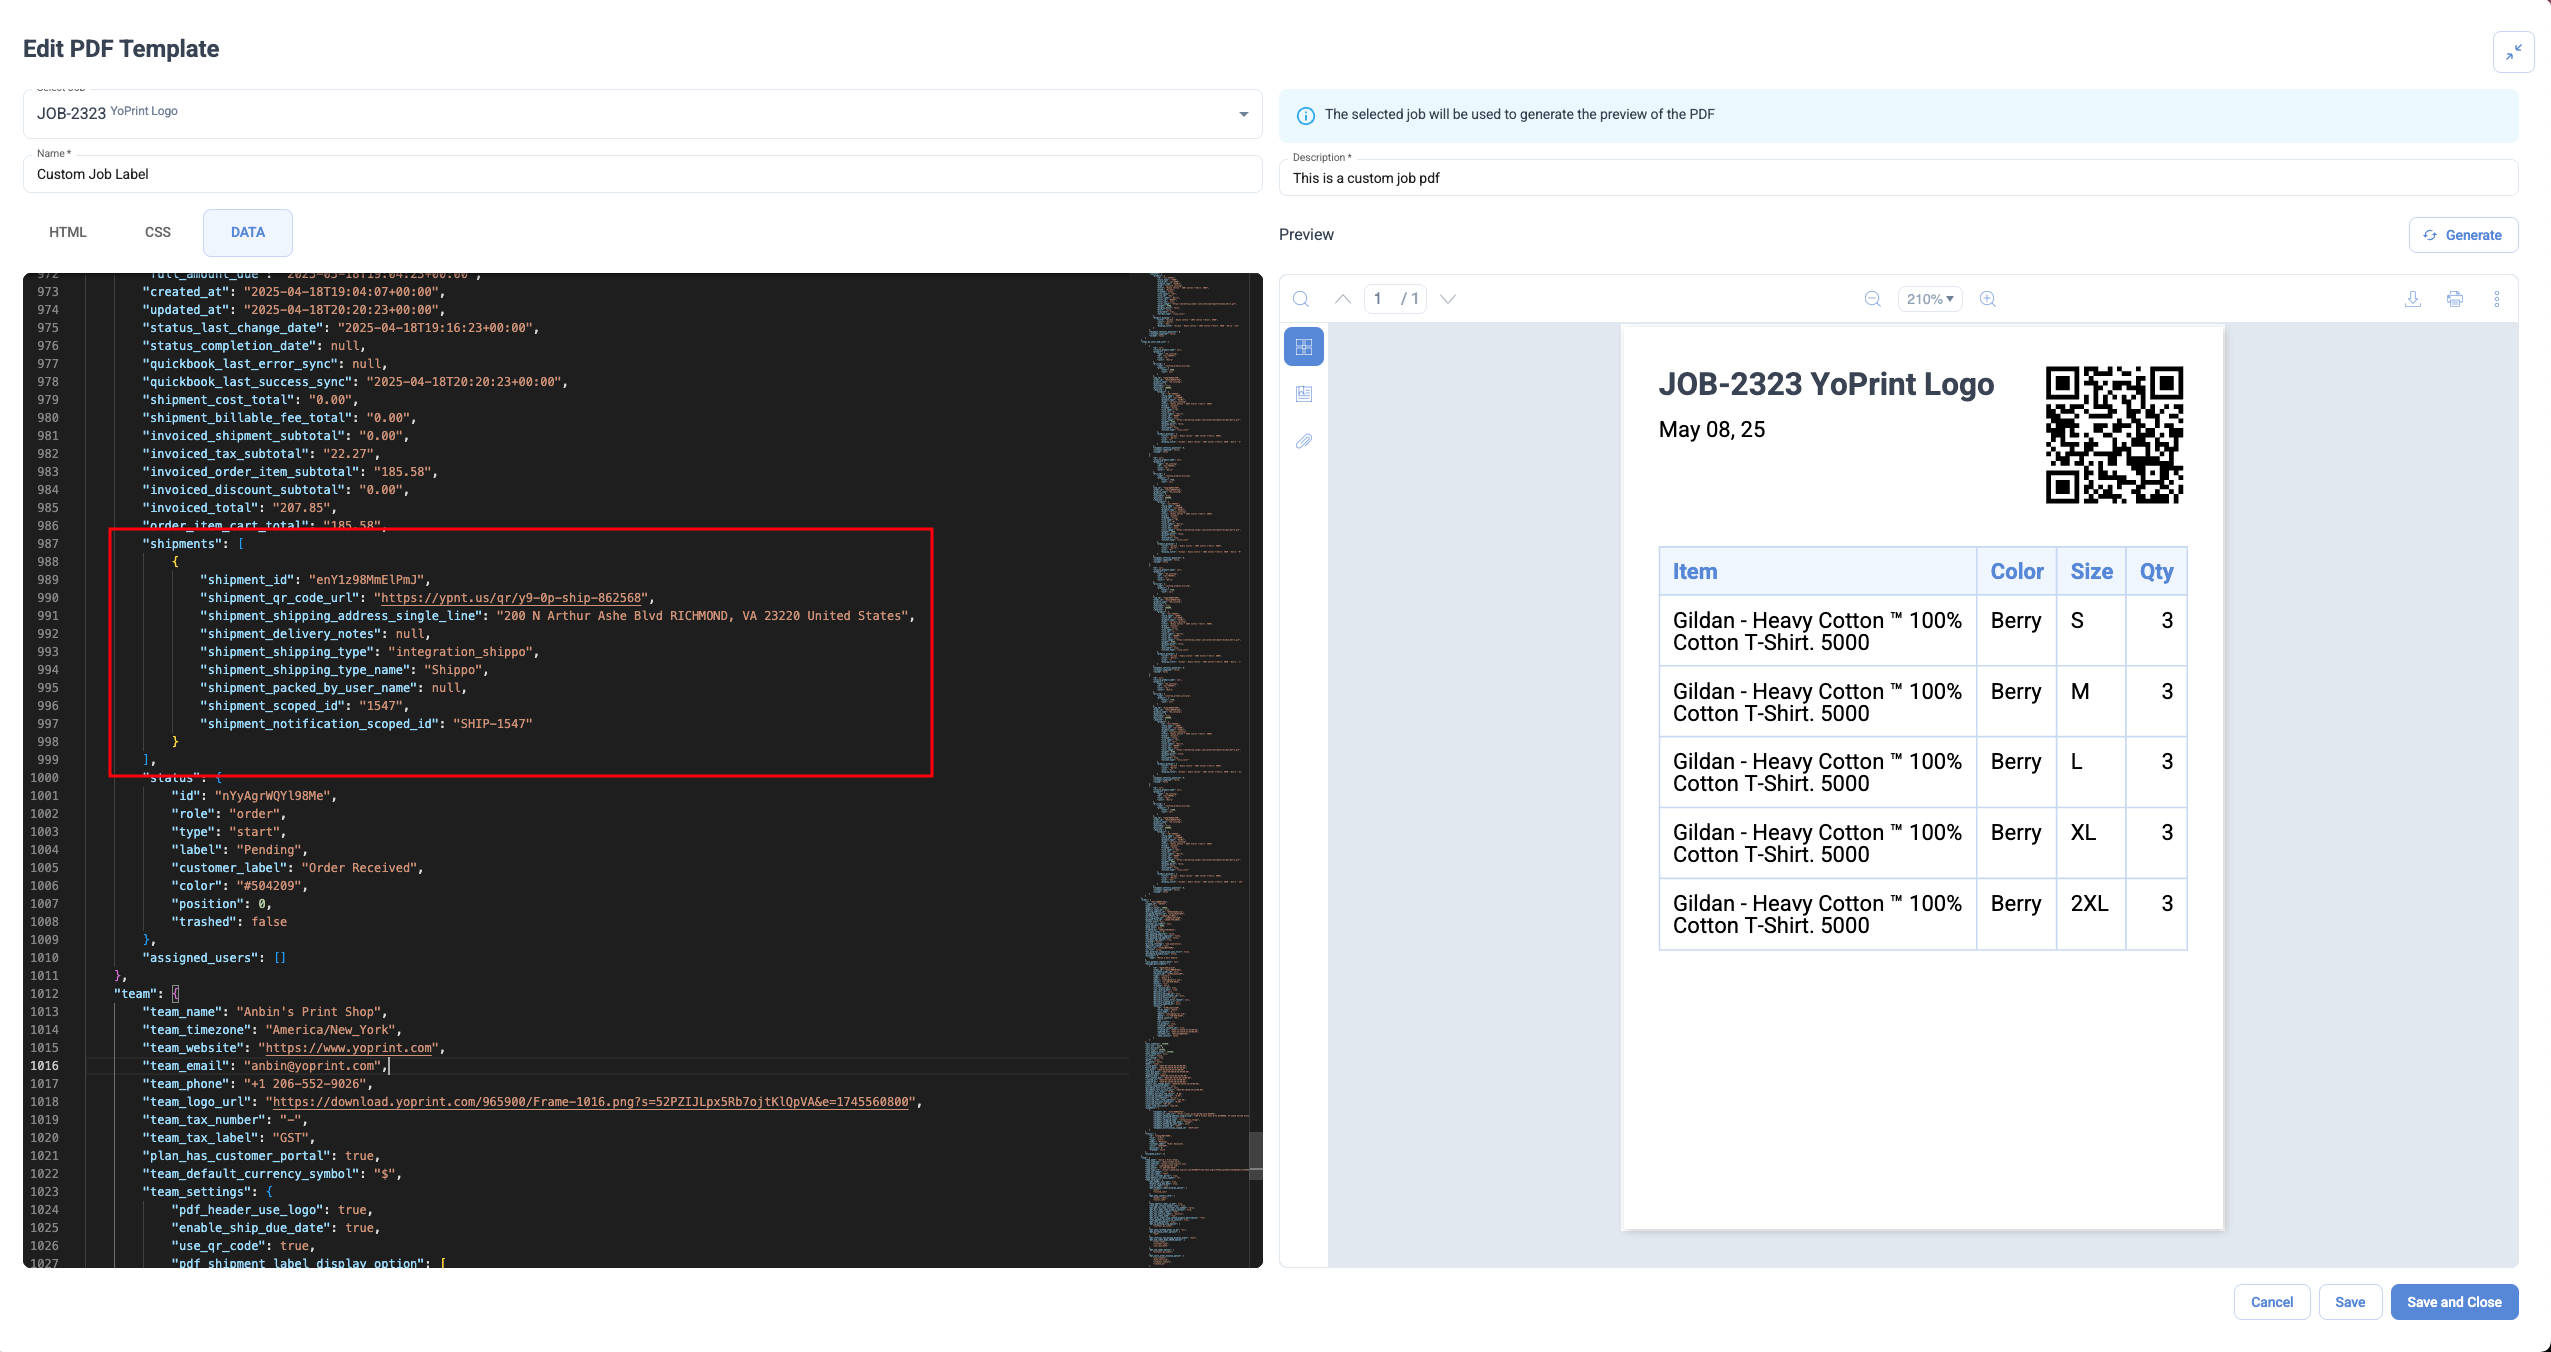Open the 210% zoom level dropdown
Image resolution: width=2551 pixels, height=1352 pixels.
[1930, 299]
